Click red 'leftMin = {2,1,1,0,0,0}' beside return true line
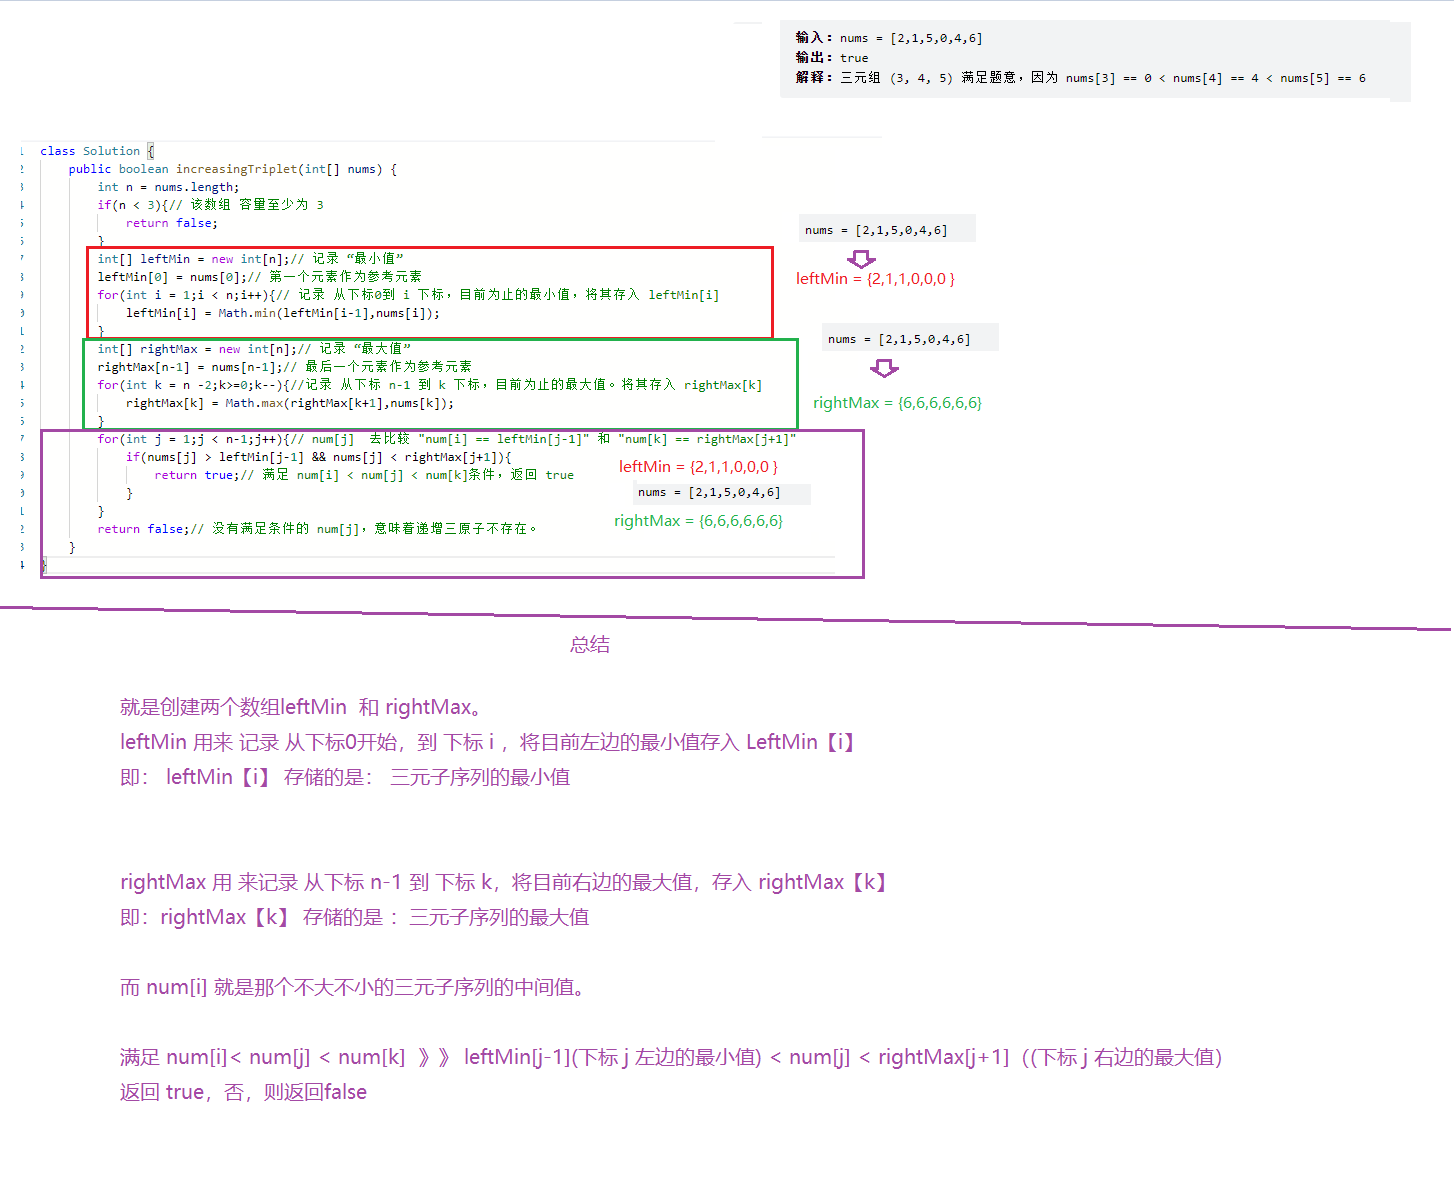Screen dimensions: 1454x1181 coord(698,467)
